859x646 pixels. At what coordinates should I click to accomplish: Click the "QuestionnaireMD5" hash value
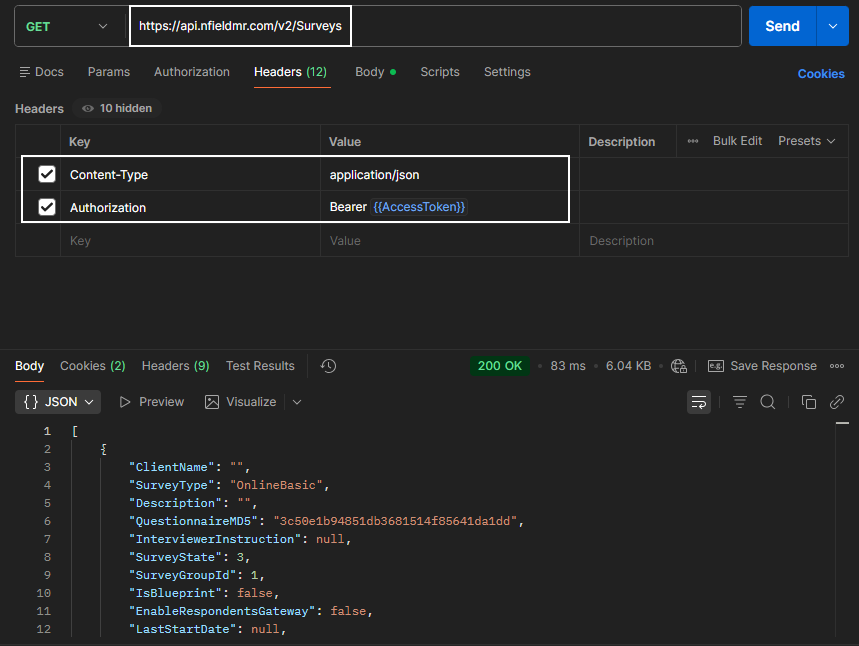pos(395,521)
